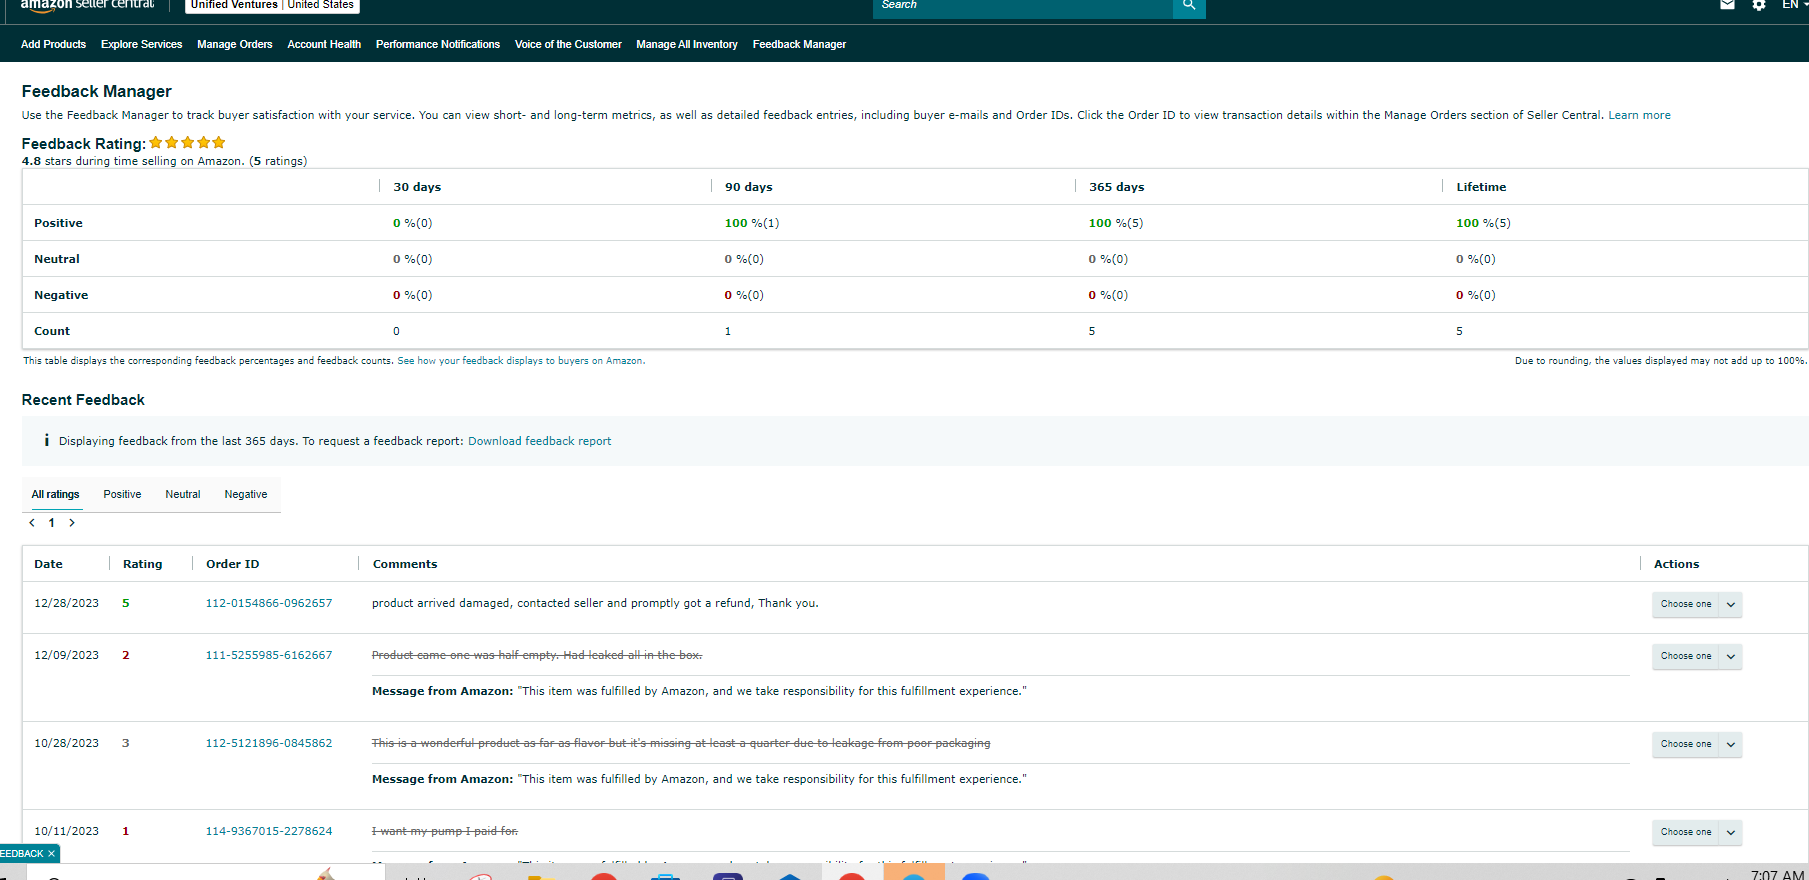Open how feedback displays to buyers link
Viewport: 1809px width, 880px height.
coord(521,361)
